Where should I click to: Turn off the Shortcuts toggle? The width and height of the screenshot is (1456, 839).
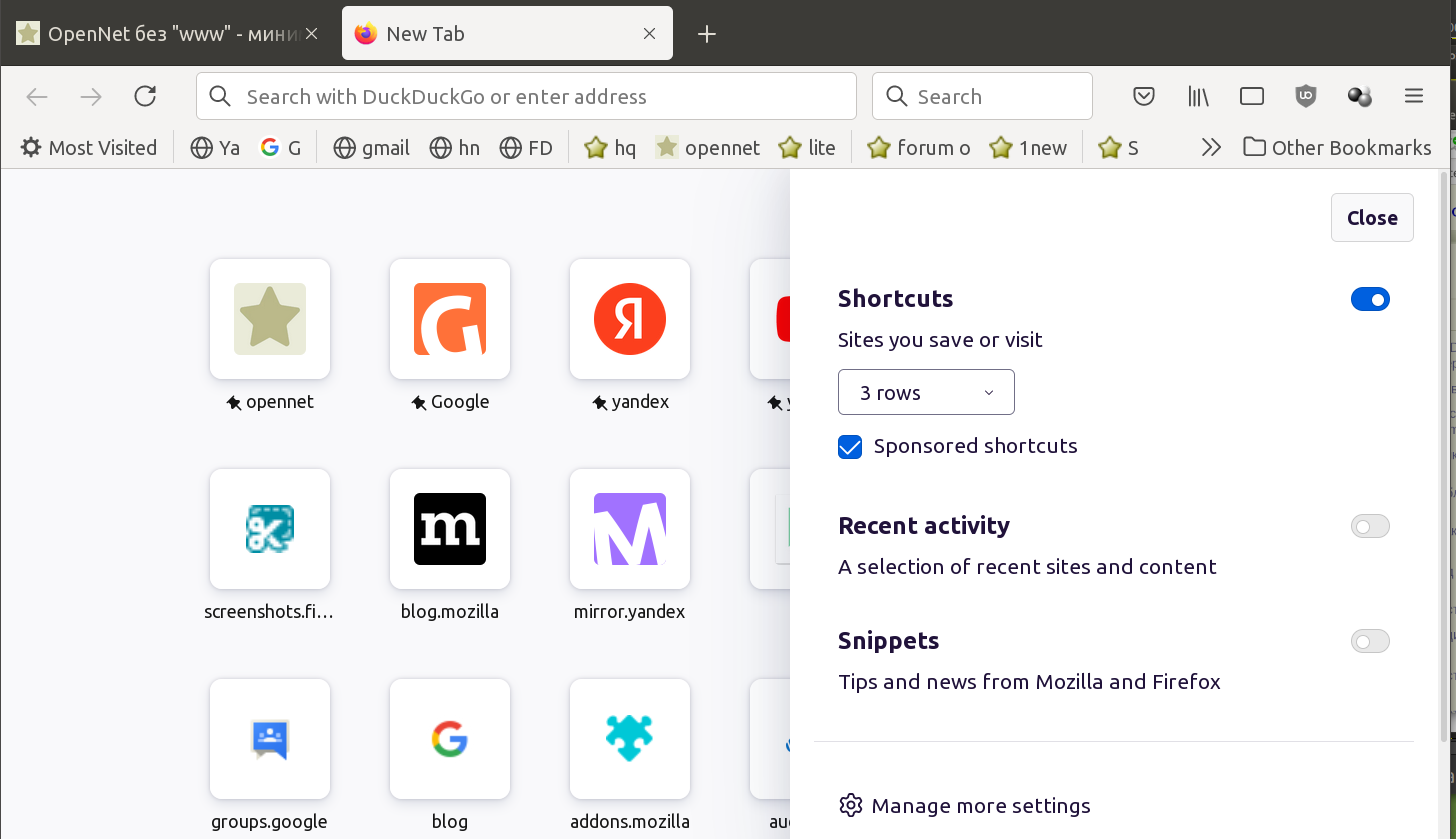pyautogui.click(x=1370, y=299)
